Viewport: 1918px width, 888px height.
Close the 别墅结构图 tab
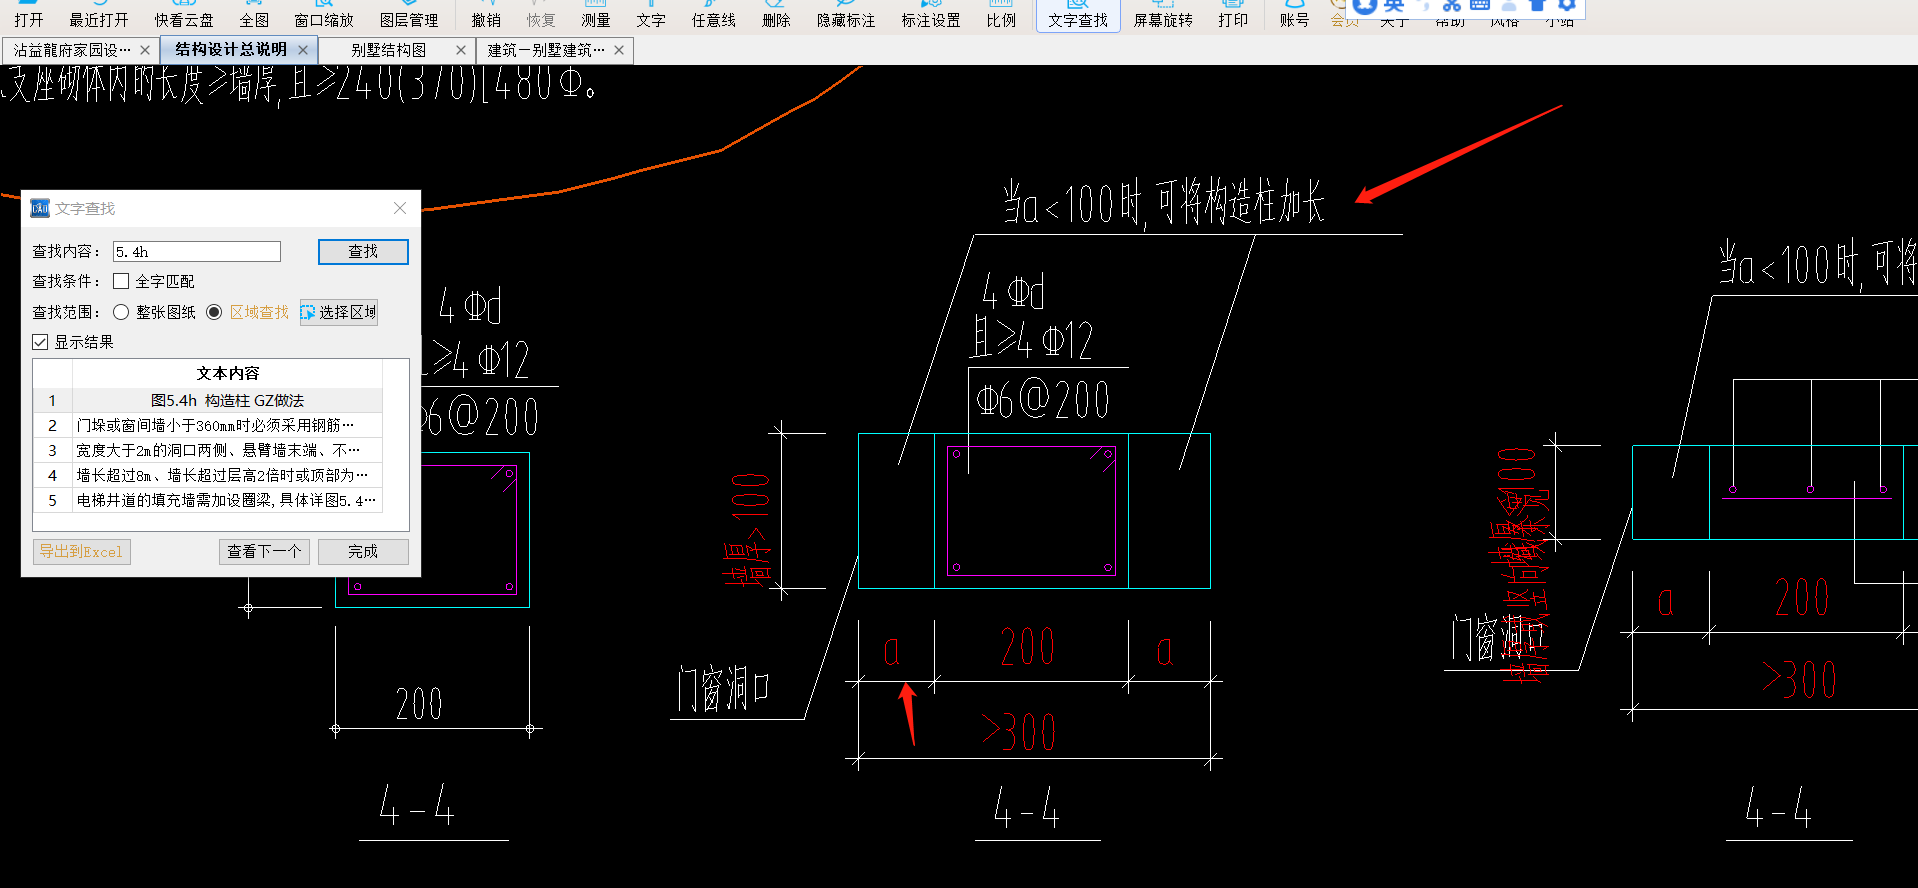click(x=460, y=50)
